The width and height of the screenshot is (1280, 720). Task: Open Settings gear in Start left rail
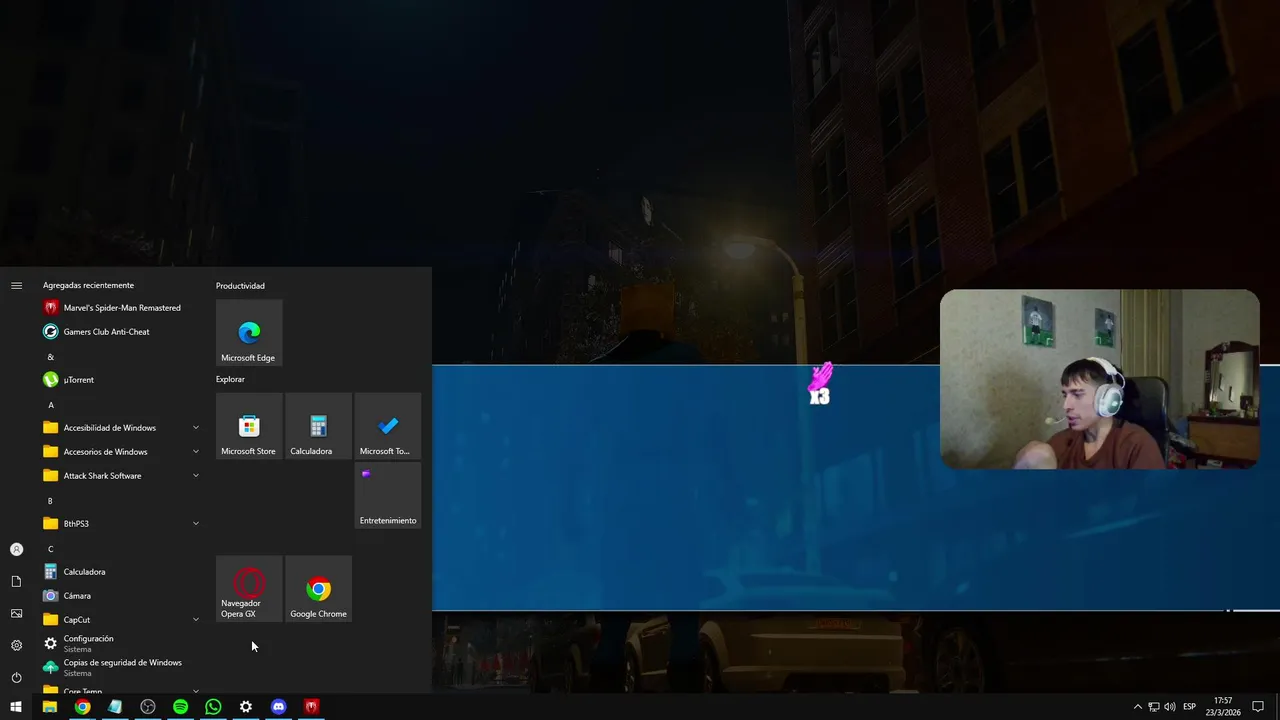(16, 645)
